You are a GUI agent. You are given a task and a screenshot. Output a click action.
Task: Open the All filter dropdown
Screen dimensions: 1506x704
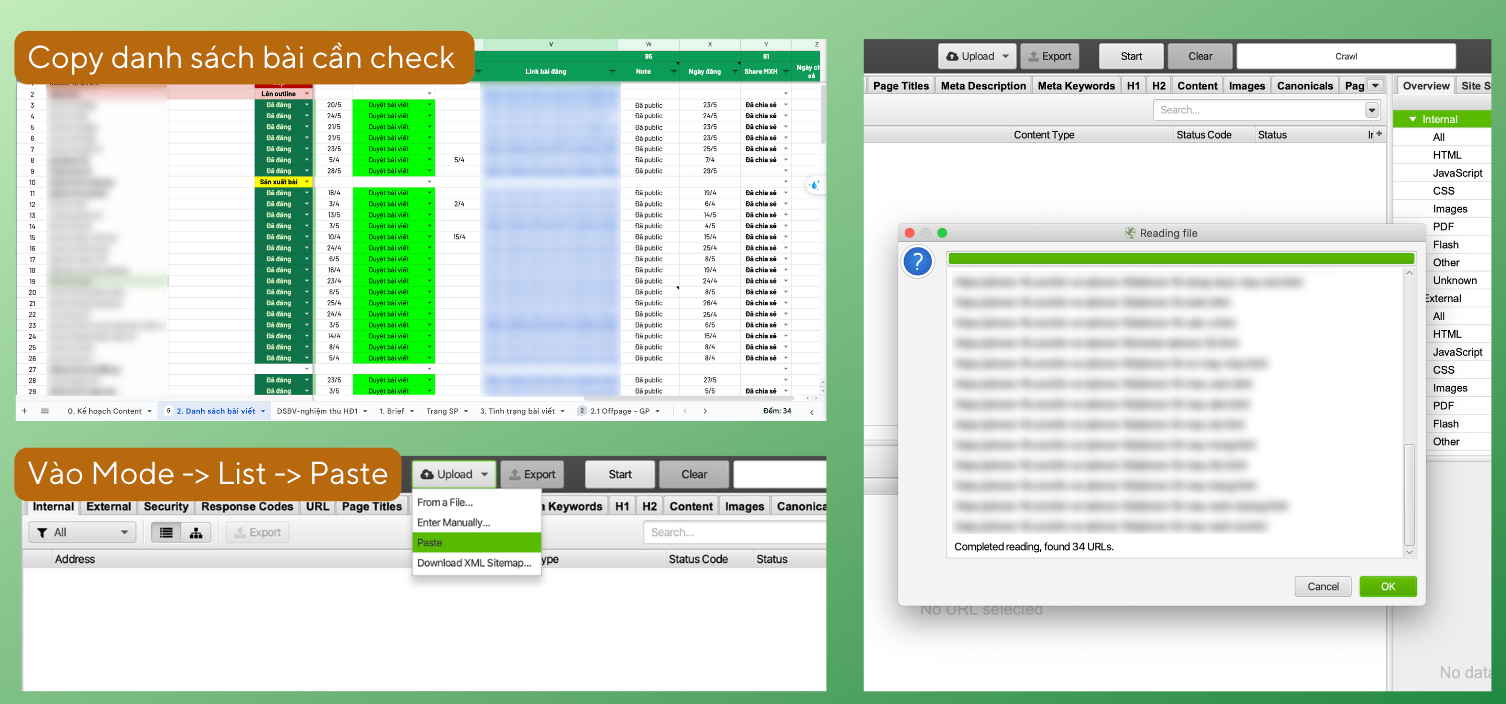[x=82, y=533]
